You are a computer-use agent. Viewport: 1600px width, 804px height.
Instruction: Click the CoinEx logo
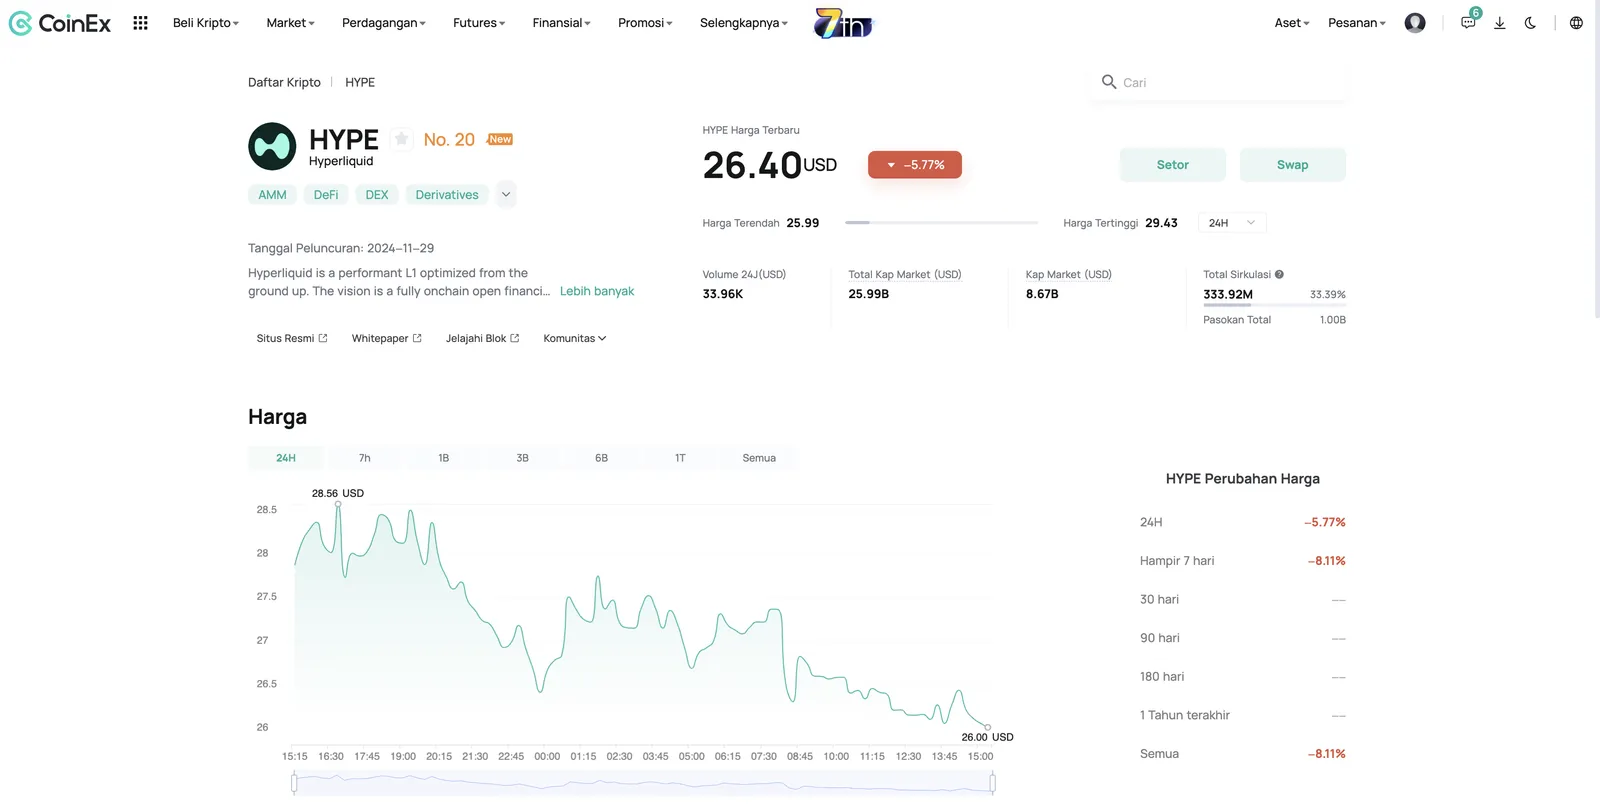[x=60, y=23]
